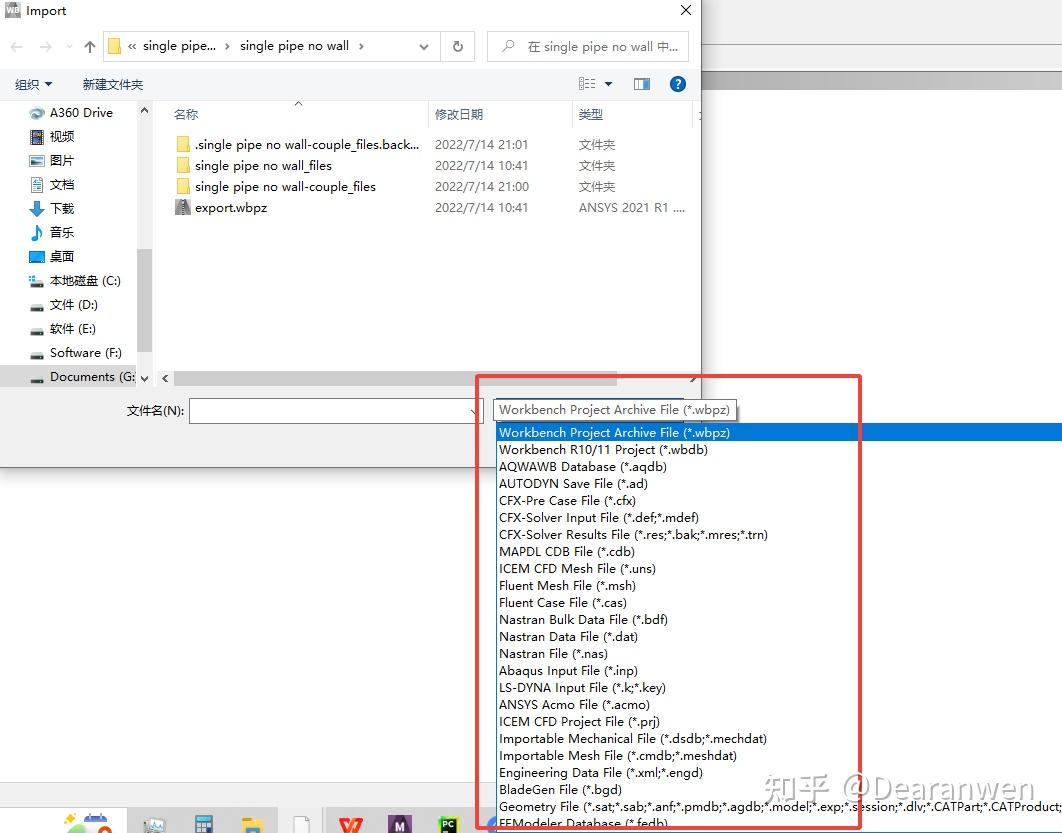Sort by 类型 column header
Image resolution: width=1062 pixels, height=833 pixels.
pyautogui.click(x=591, y=114)
